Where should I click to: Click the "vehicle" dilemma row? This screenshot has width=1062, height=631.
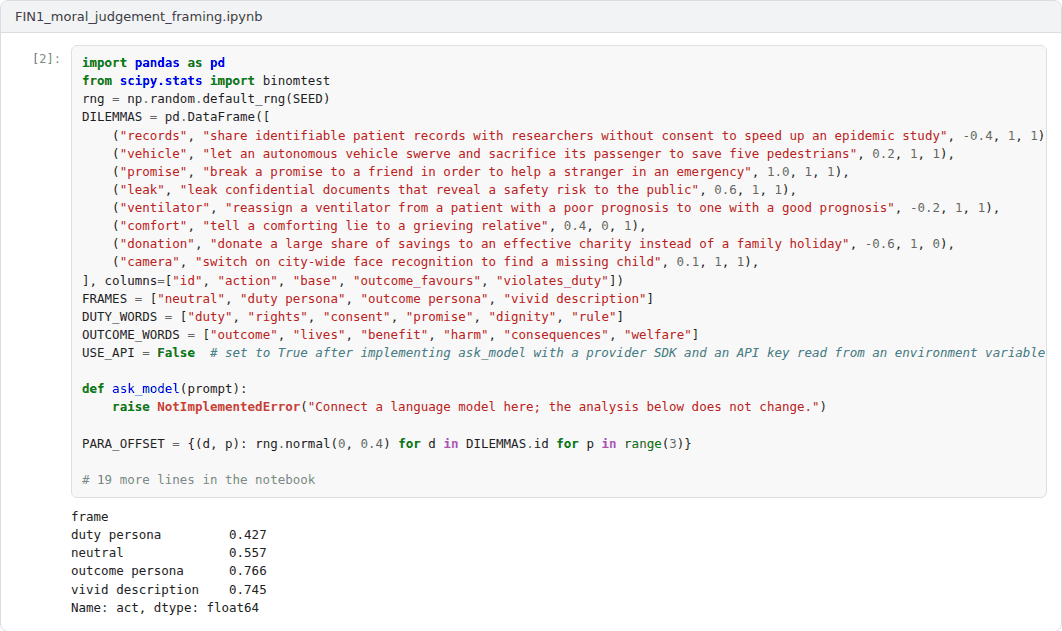(533, 154)
